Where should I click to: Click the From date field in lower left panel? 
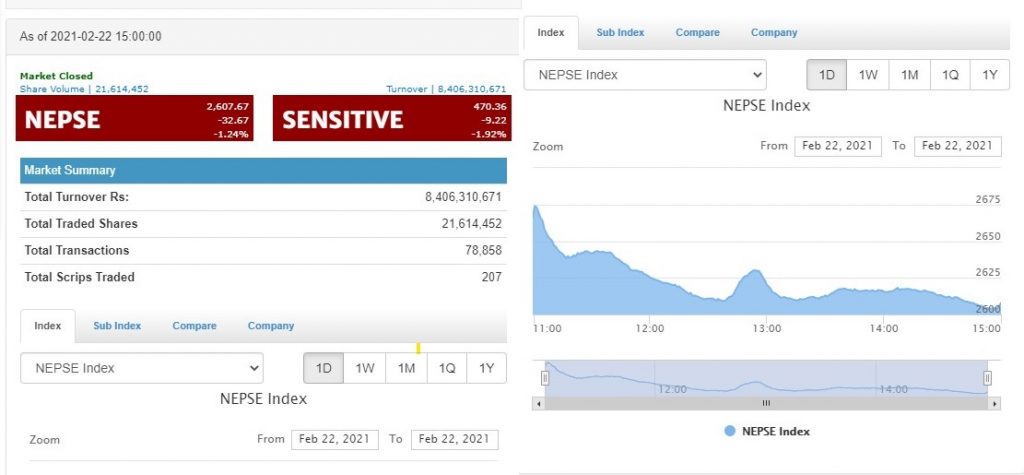(334, 440)
